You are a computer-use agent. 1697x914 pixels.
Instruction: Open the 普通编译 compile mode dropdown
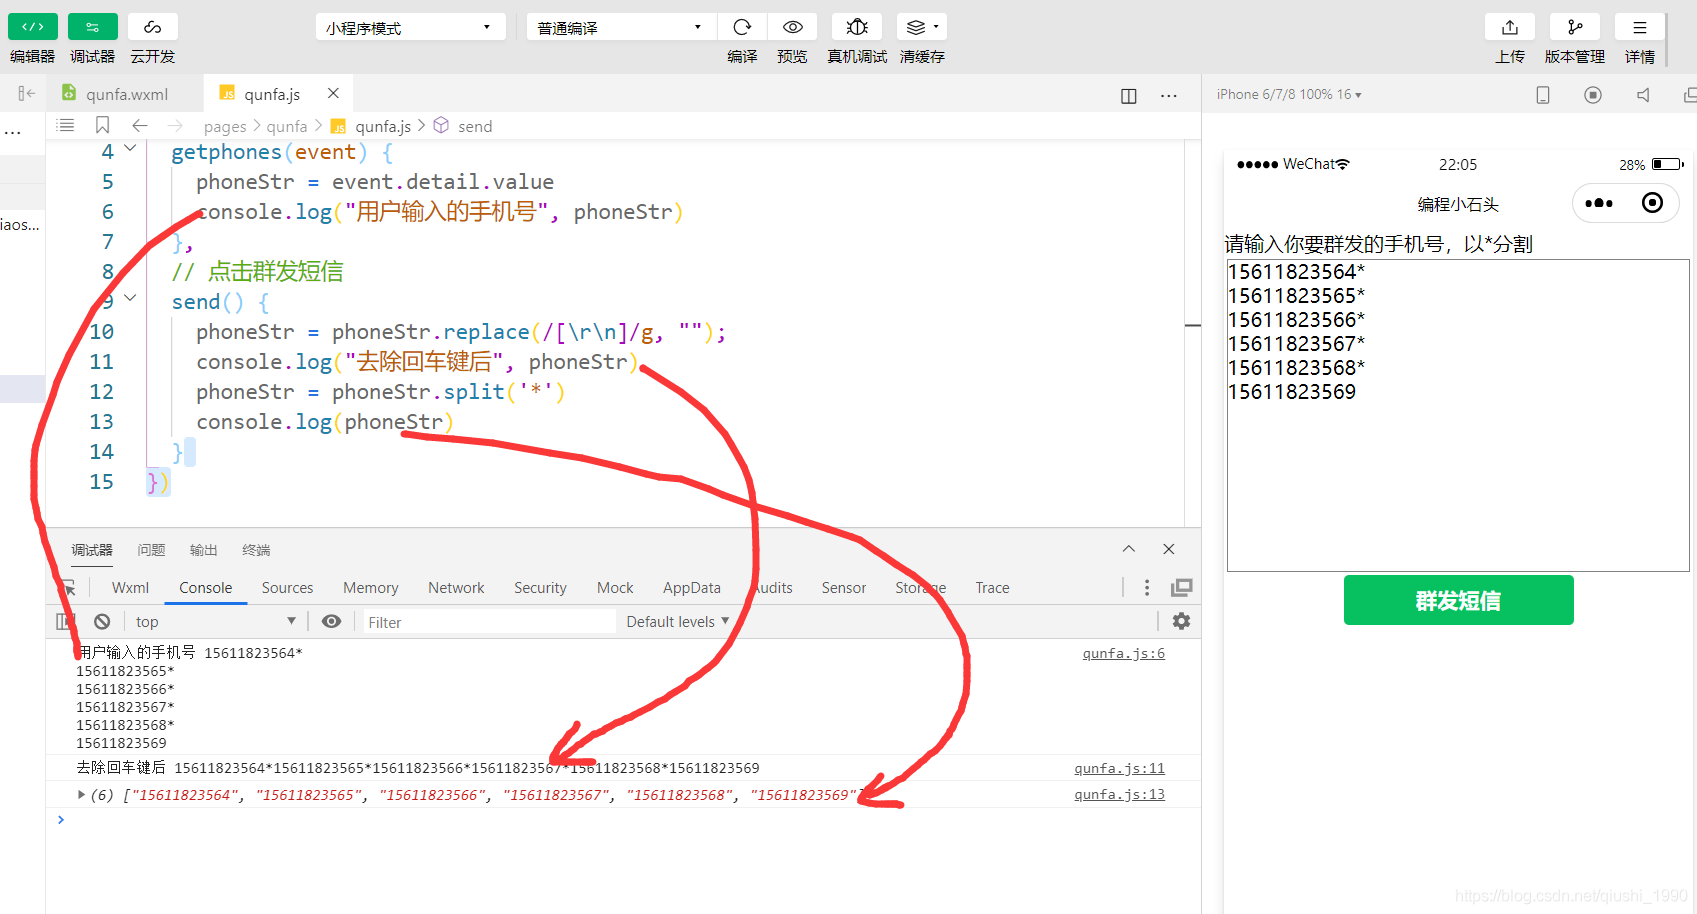(x=621, y=27)
